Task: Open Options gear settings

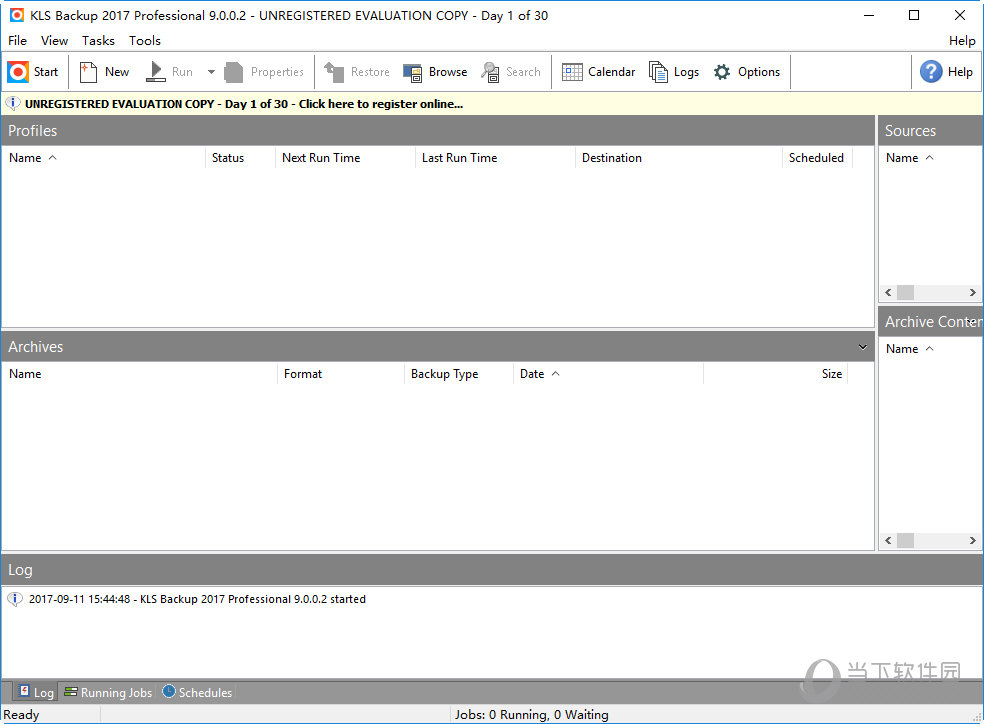Action: 747,72
